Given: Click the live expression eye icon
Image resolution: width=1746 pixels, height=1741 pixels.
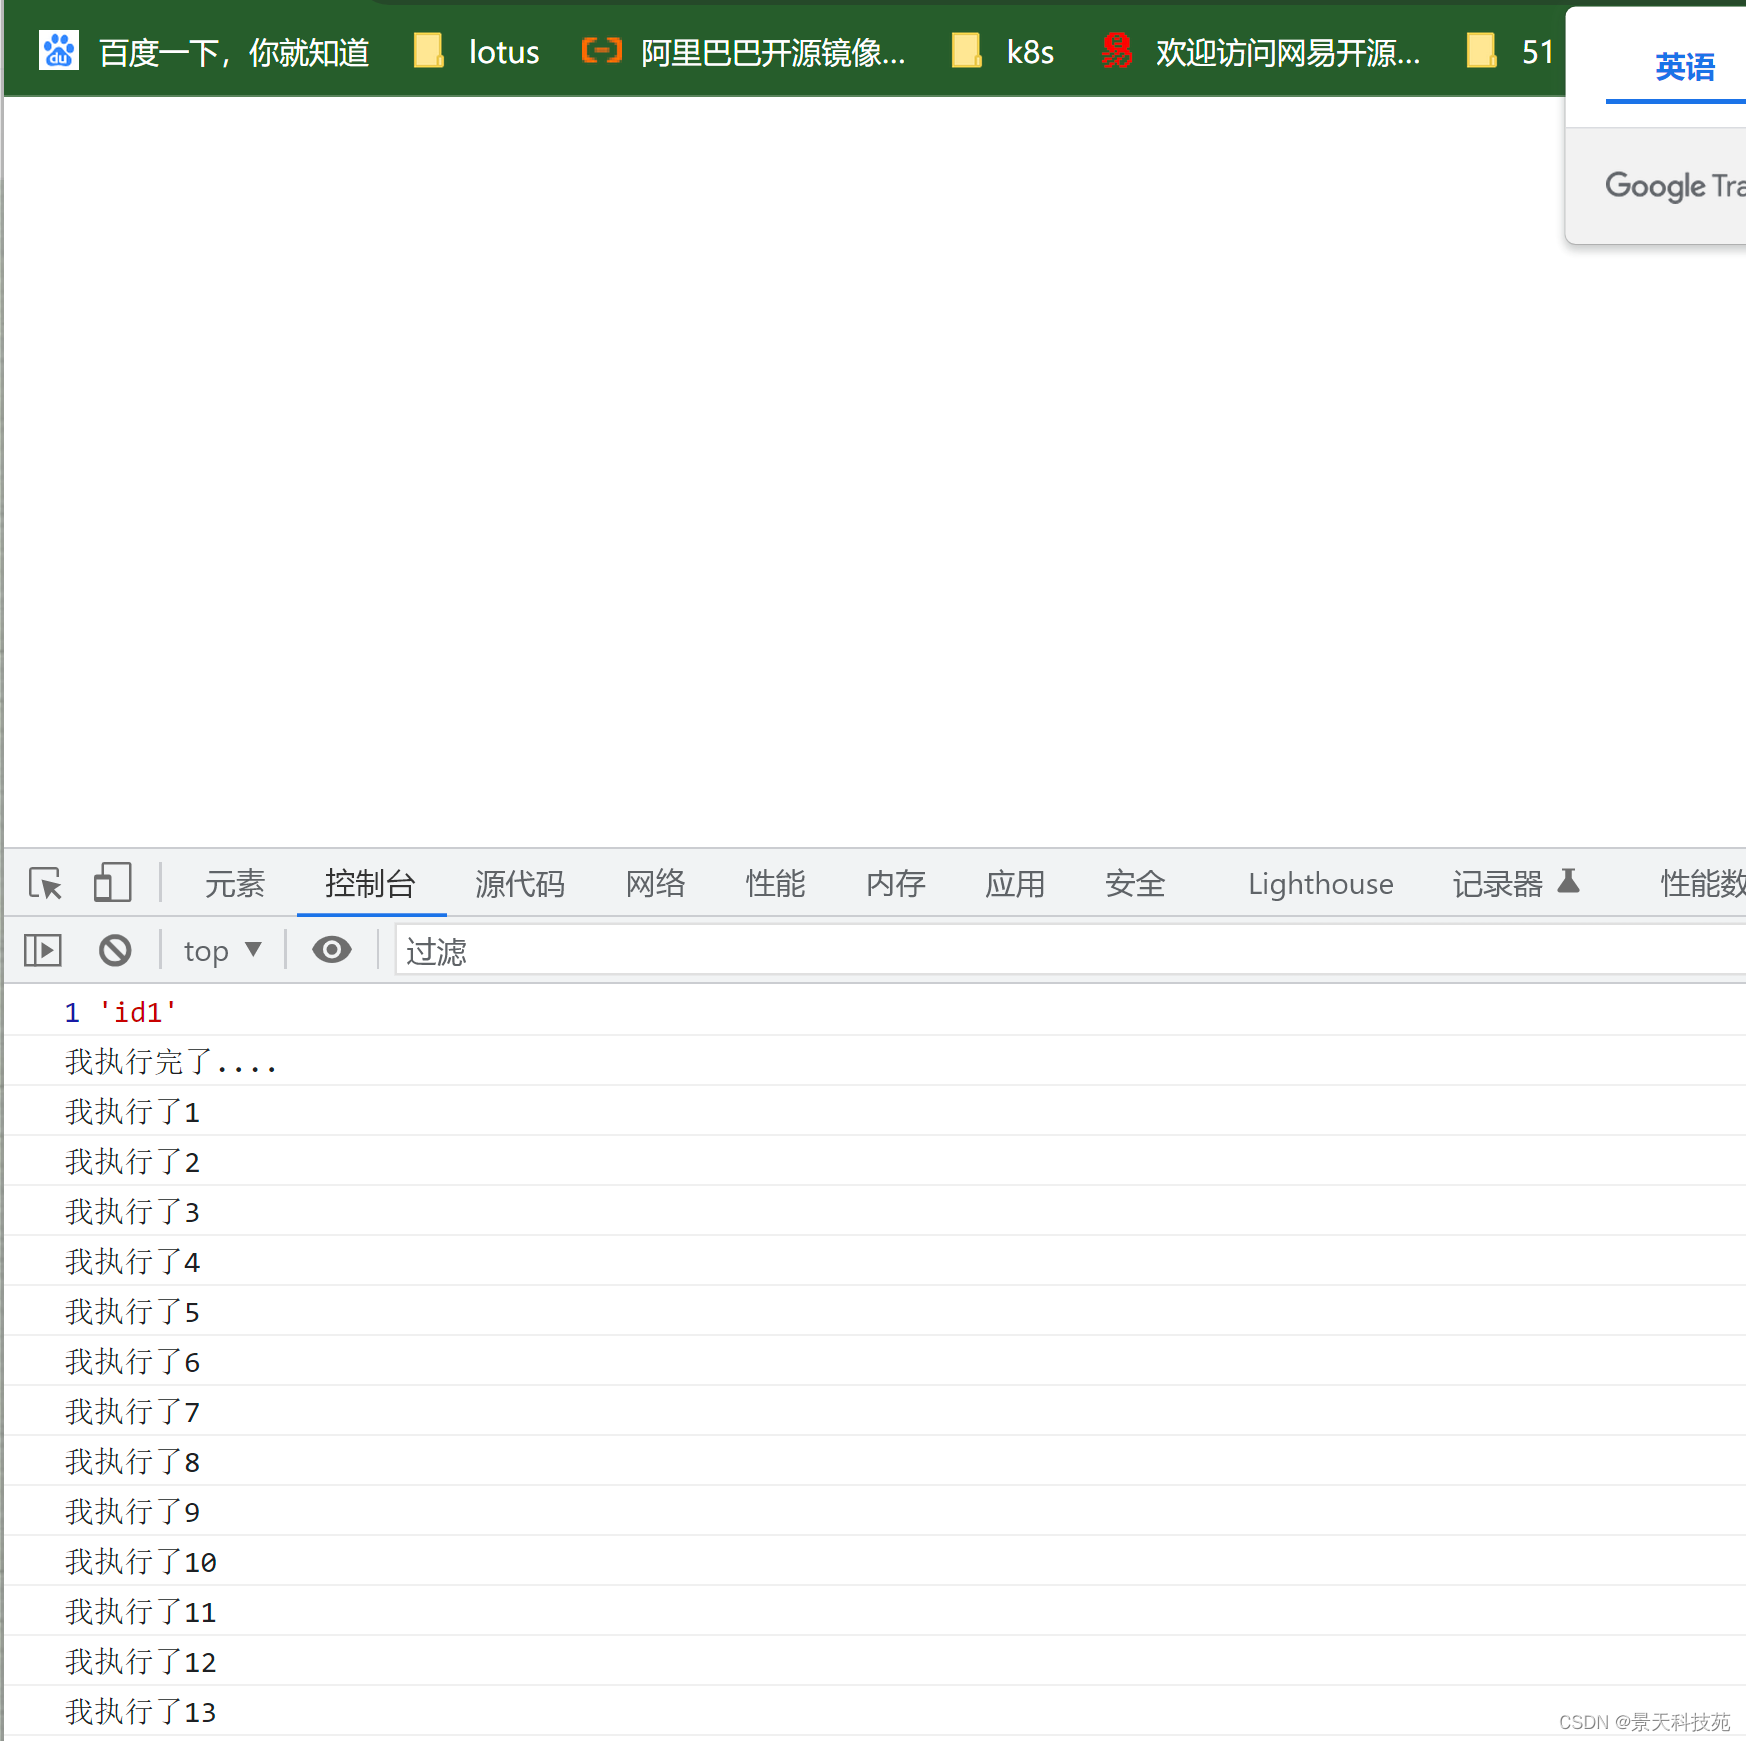Looking at the screenshot, I should tap(332, 950).
